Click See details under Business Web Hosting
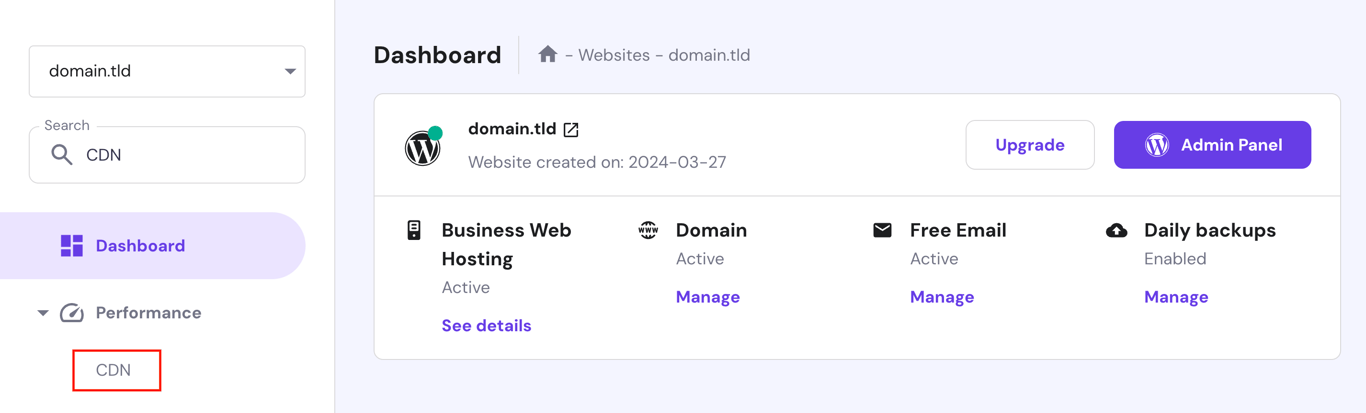The height and width of the screenshot is (413, 1366). coord(487,326)
